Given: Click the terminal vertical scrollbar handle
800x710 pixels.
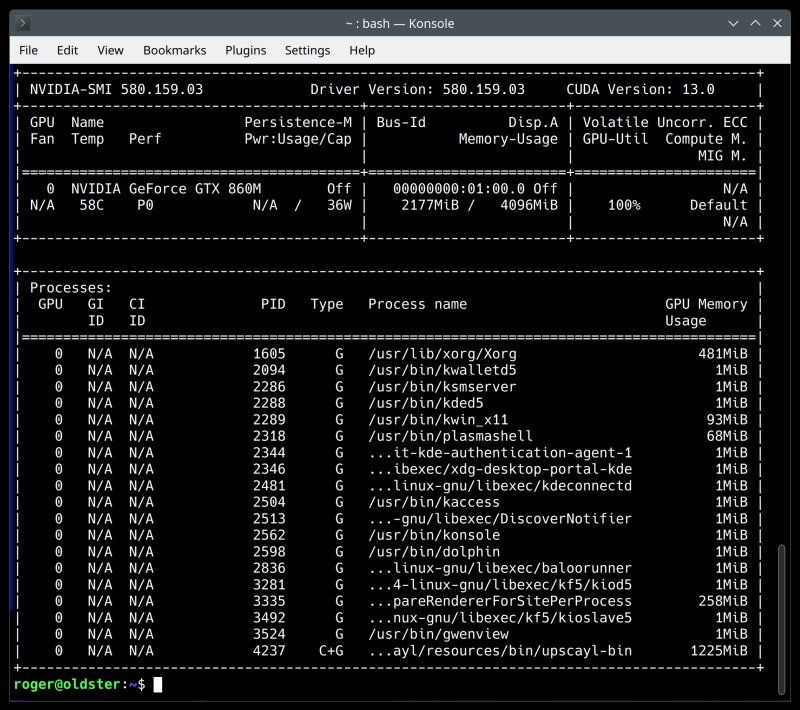Looking at the screenshot, I should (x=781, y=619).
